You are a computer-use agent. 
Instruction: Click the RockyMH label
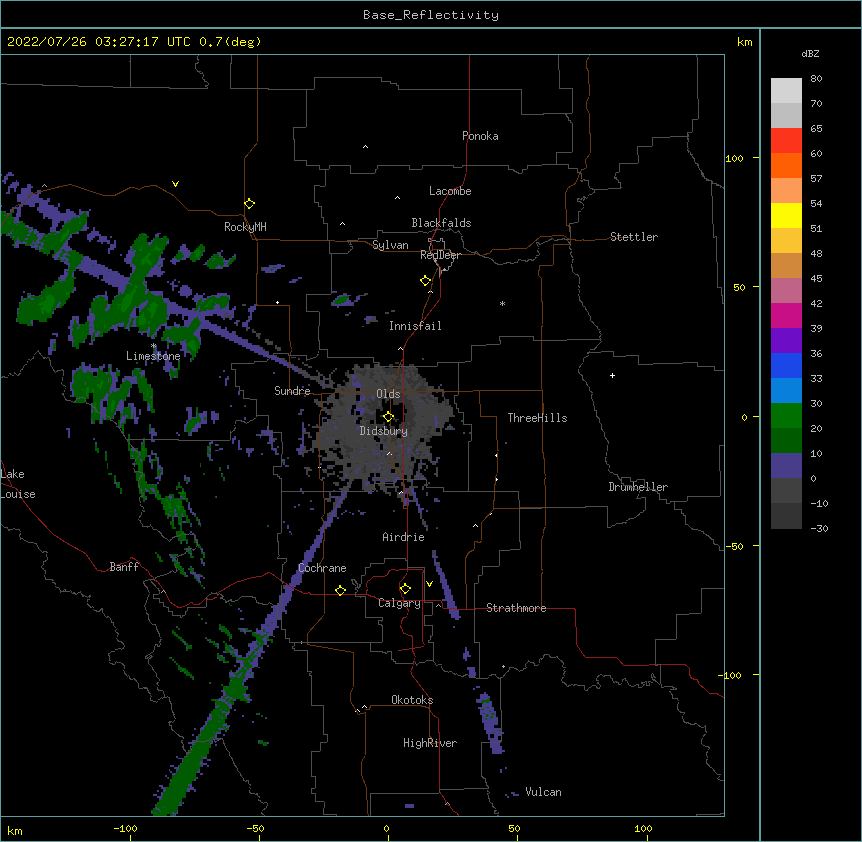[245, 227]
